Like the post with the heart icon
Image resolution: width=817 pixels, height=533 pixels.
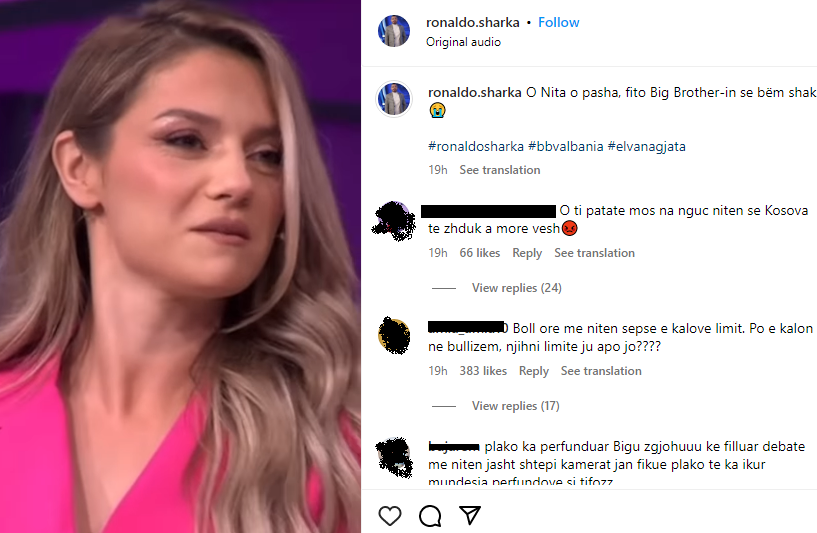(x=390, y=516)
